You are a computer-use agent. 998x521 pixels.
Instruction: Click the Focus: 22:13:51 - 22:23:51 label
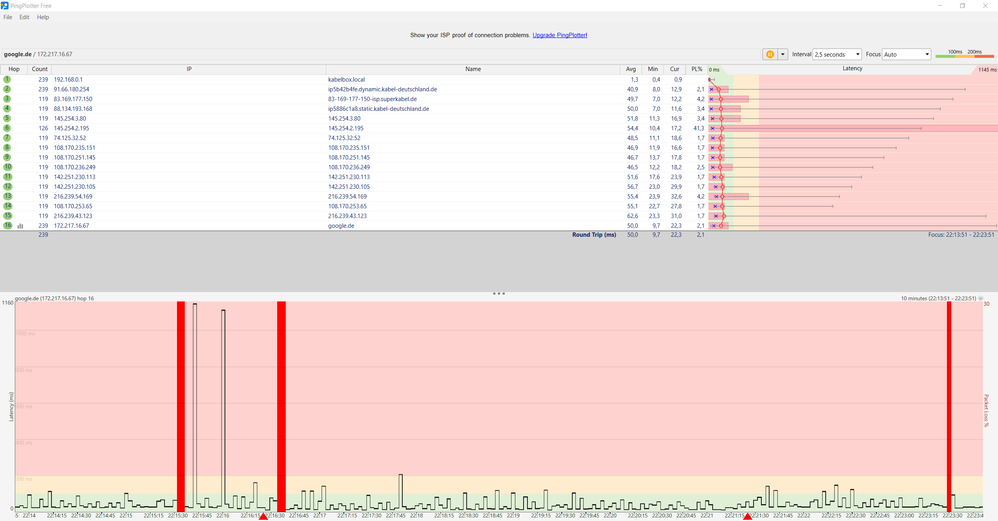click(961, 235)
